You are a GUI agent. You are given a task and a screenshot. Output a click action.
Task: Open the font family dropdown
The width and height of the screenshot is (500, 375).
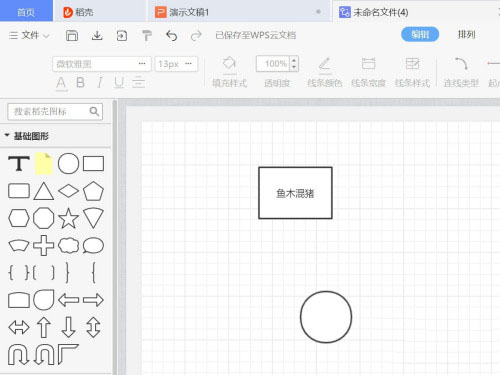tap(102, 64)
